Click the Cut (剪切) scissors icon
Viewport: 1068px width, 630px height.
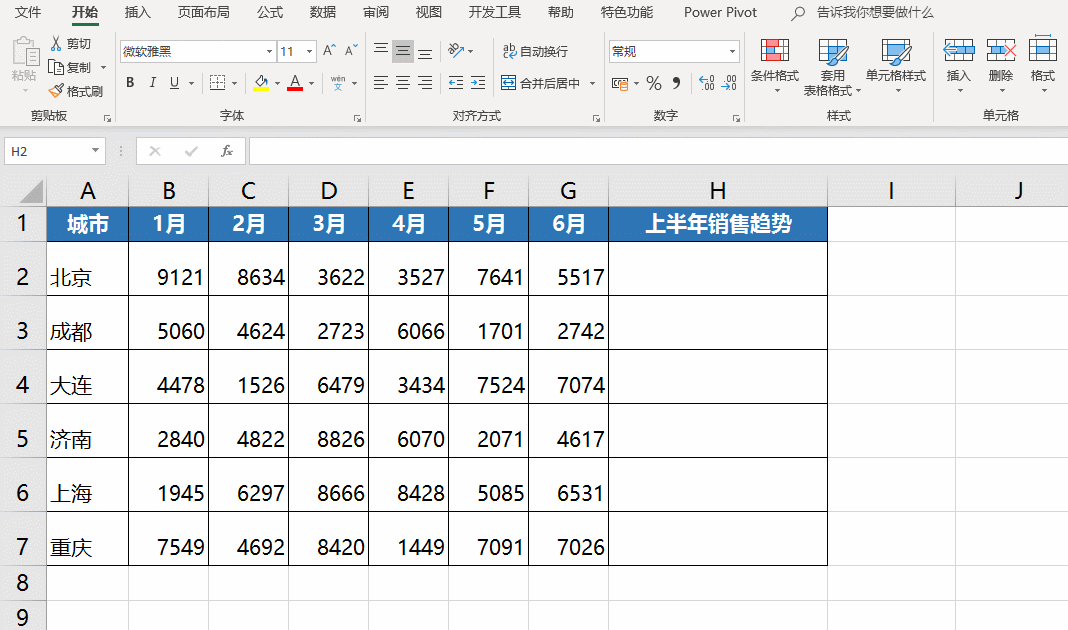(x=56, y=44)
